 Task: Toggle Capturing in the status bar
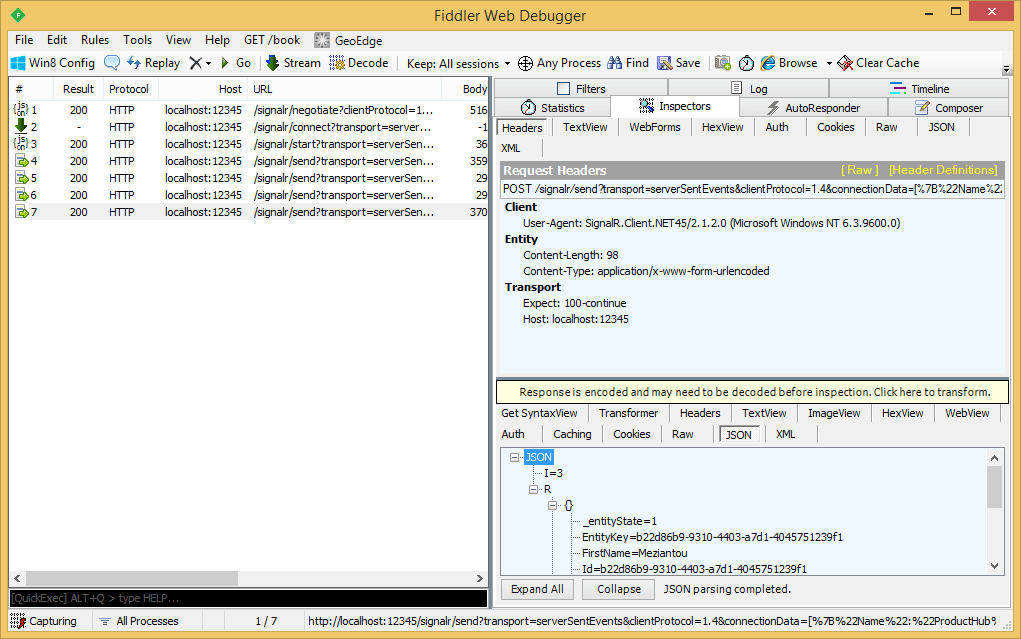(44, 621)
